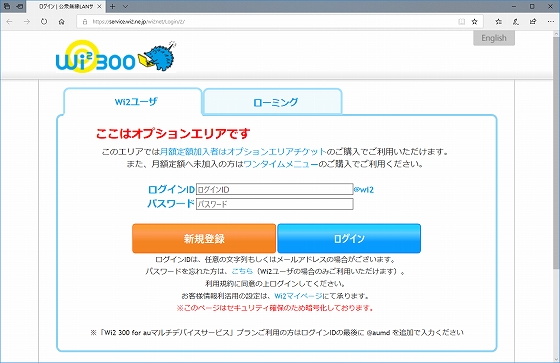Screen dimensions: 560x363
Task: Add page to favorites star icon
Action: 474,21
